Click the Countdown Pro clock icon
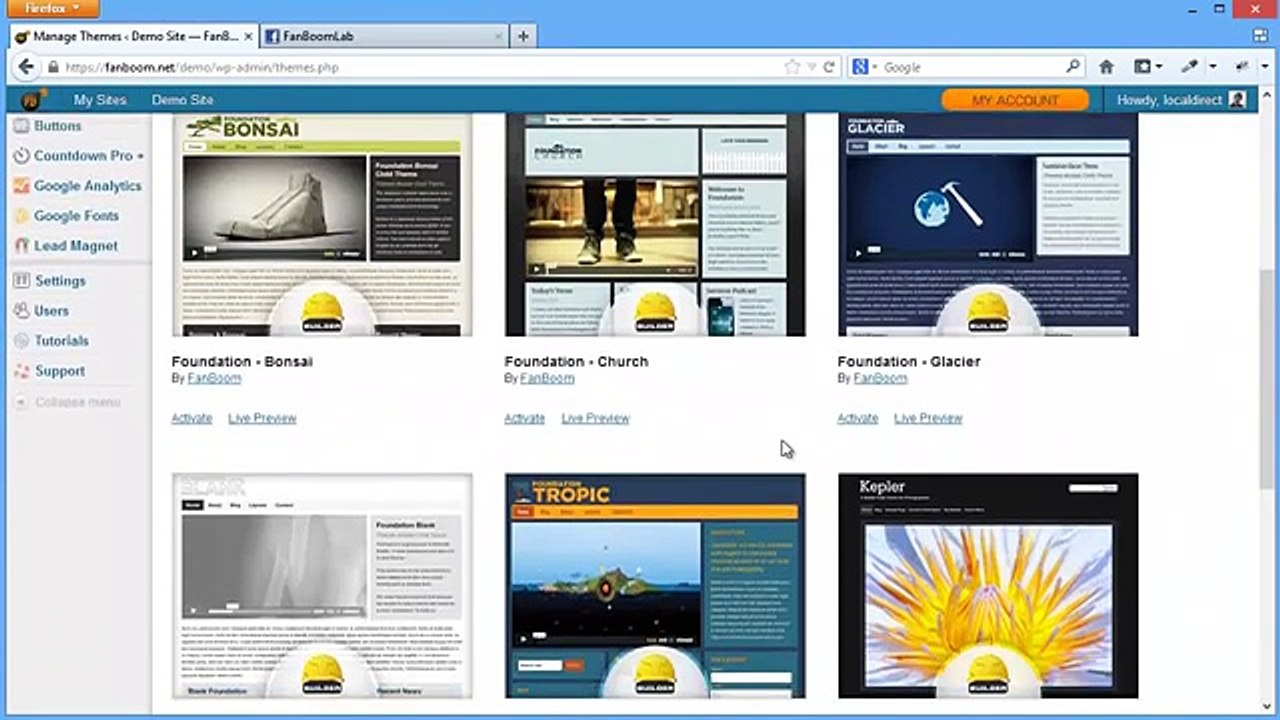Screen dimensions: 1280x720 point(21,156)
